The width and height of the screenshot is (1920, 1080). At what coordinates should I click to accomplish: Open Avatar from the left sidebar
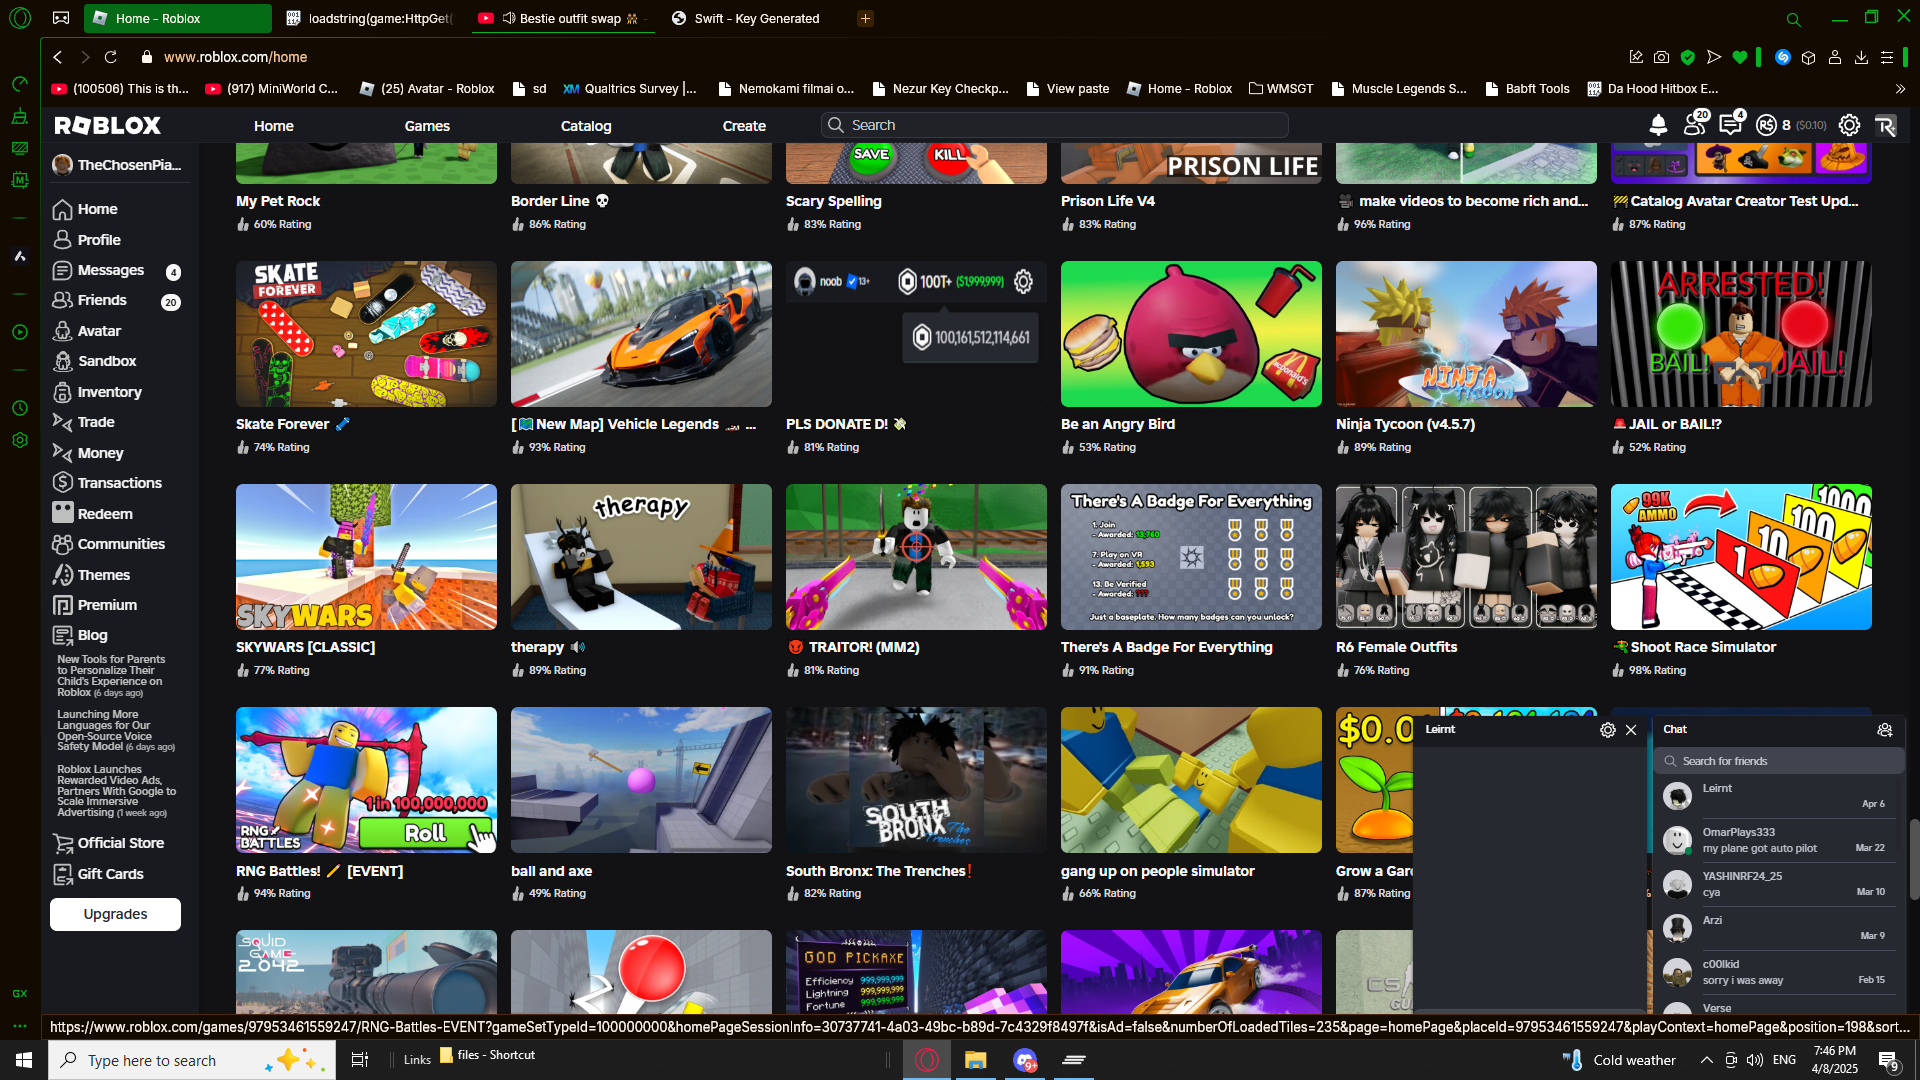point(99,331)
